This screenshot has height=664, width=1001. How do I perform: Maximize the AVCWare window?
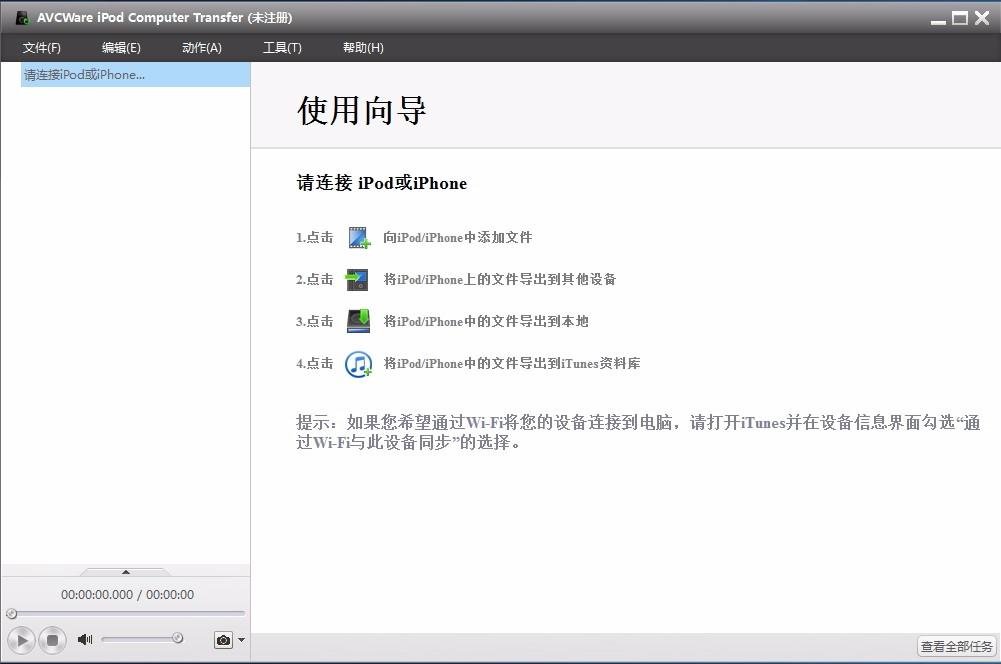(x=960, y=18)
